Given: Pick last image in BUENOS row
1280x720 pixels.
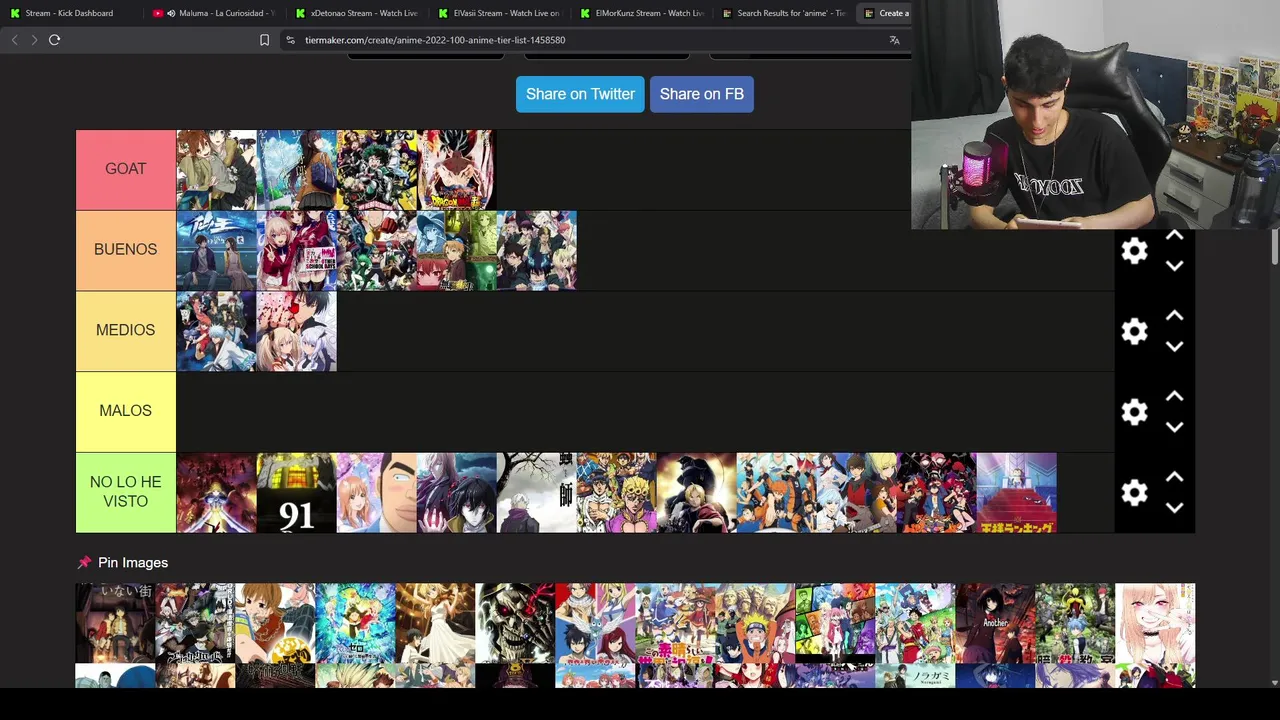Looking at the screenshot, I should 537,250.
